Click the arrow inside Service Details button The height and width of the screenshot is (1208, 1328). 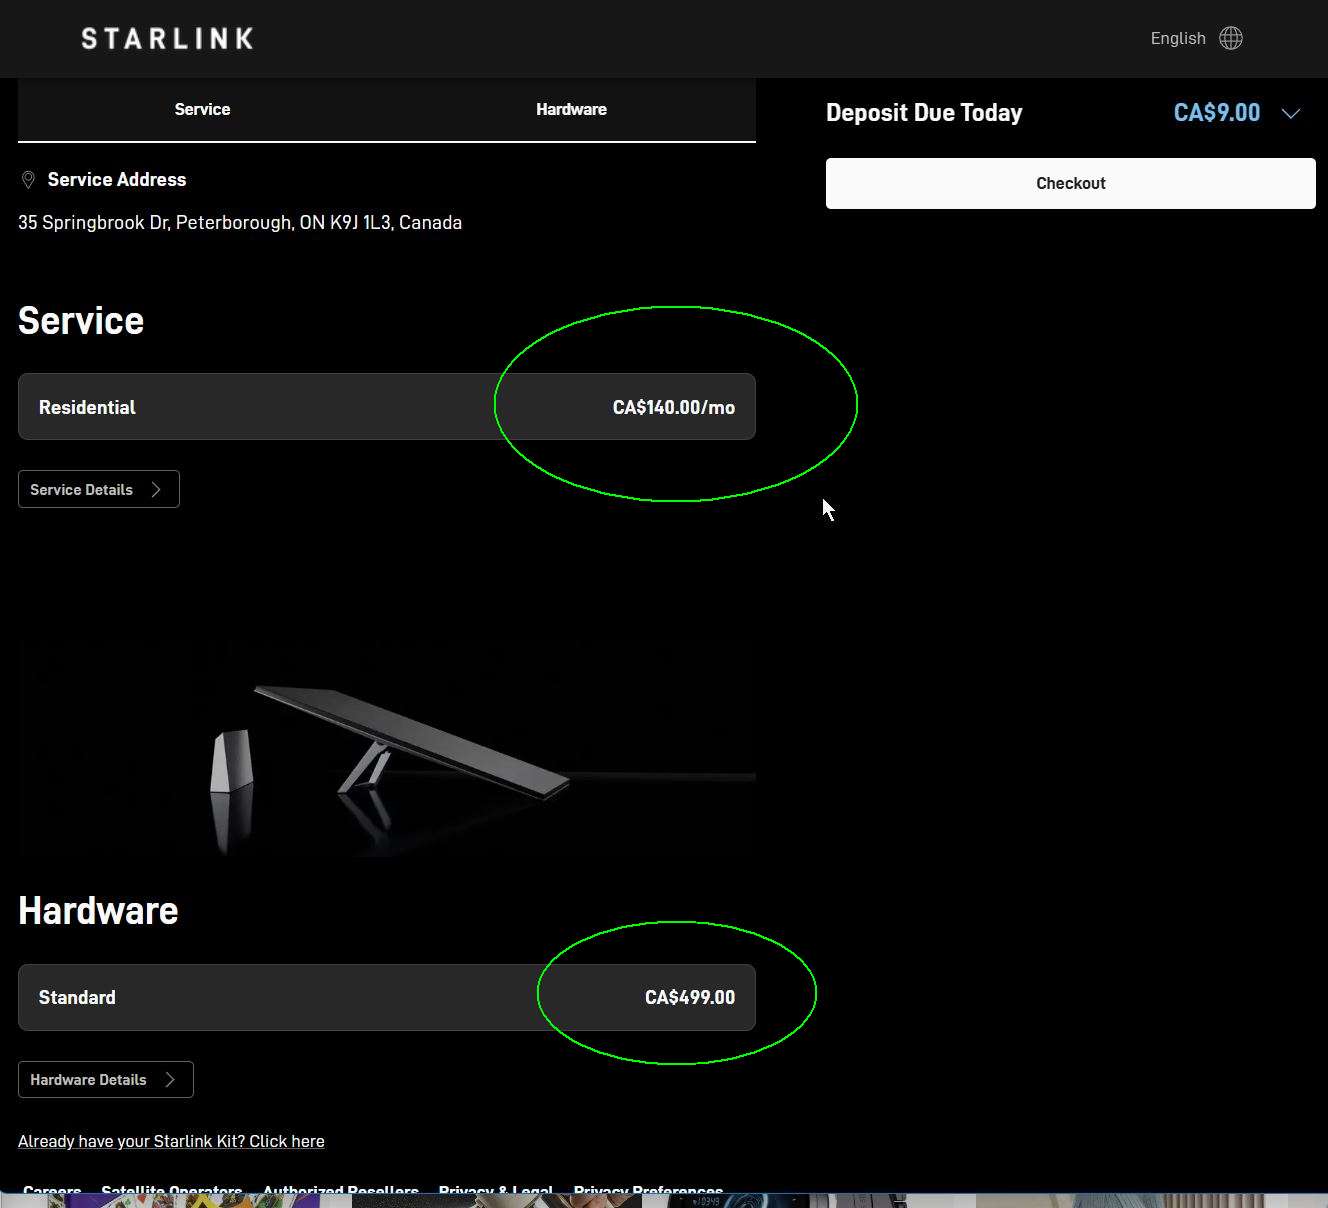pos(156,490)
